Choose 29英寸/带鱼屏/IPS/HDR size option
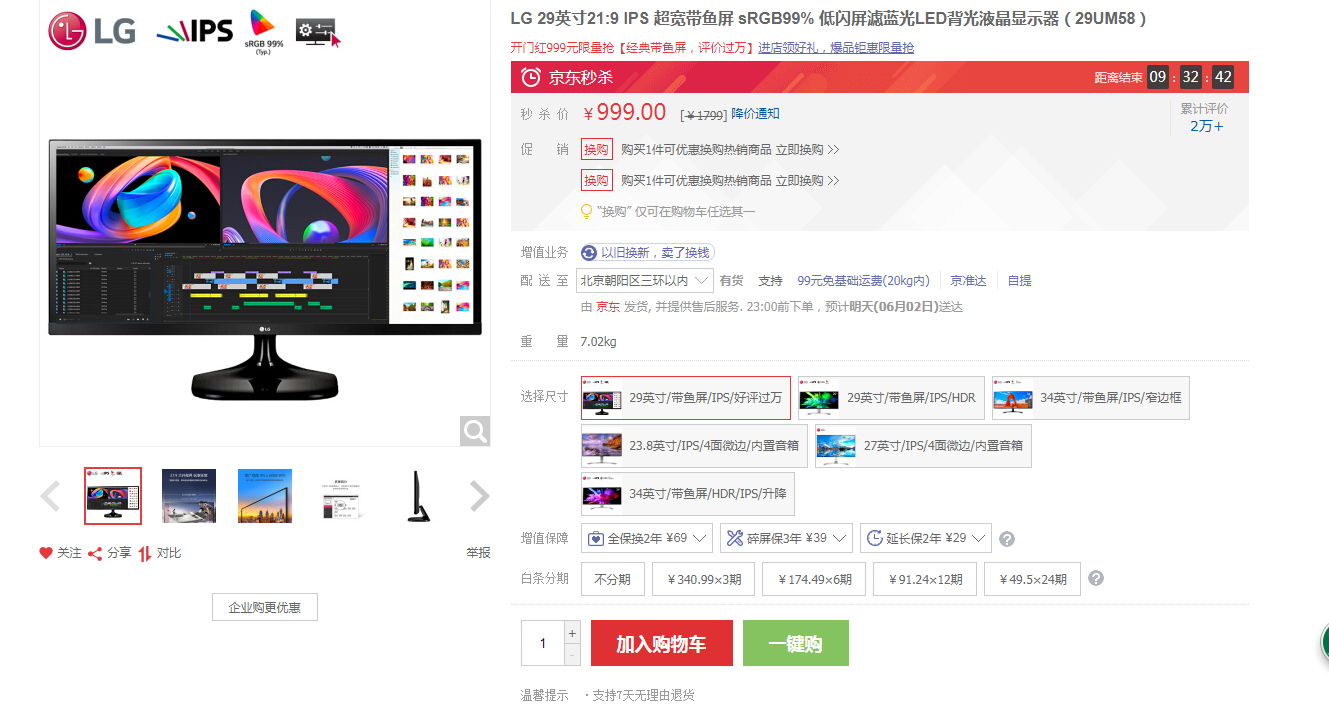Image resolution: width=1329 pixels, height=705 pixels. [x=891, y=398]
